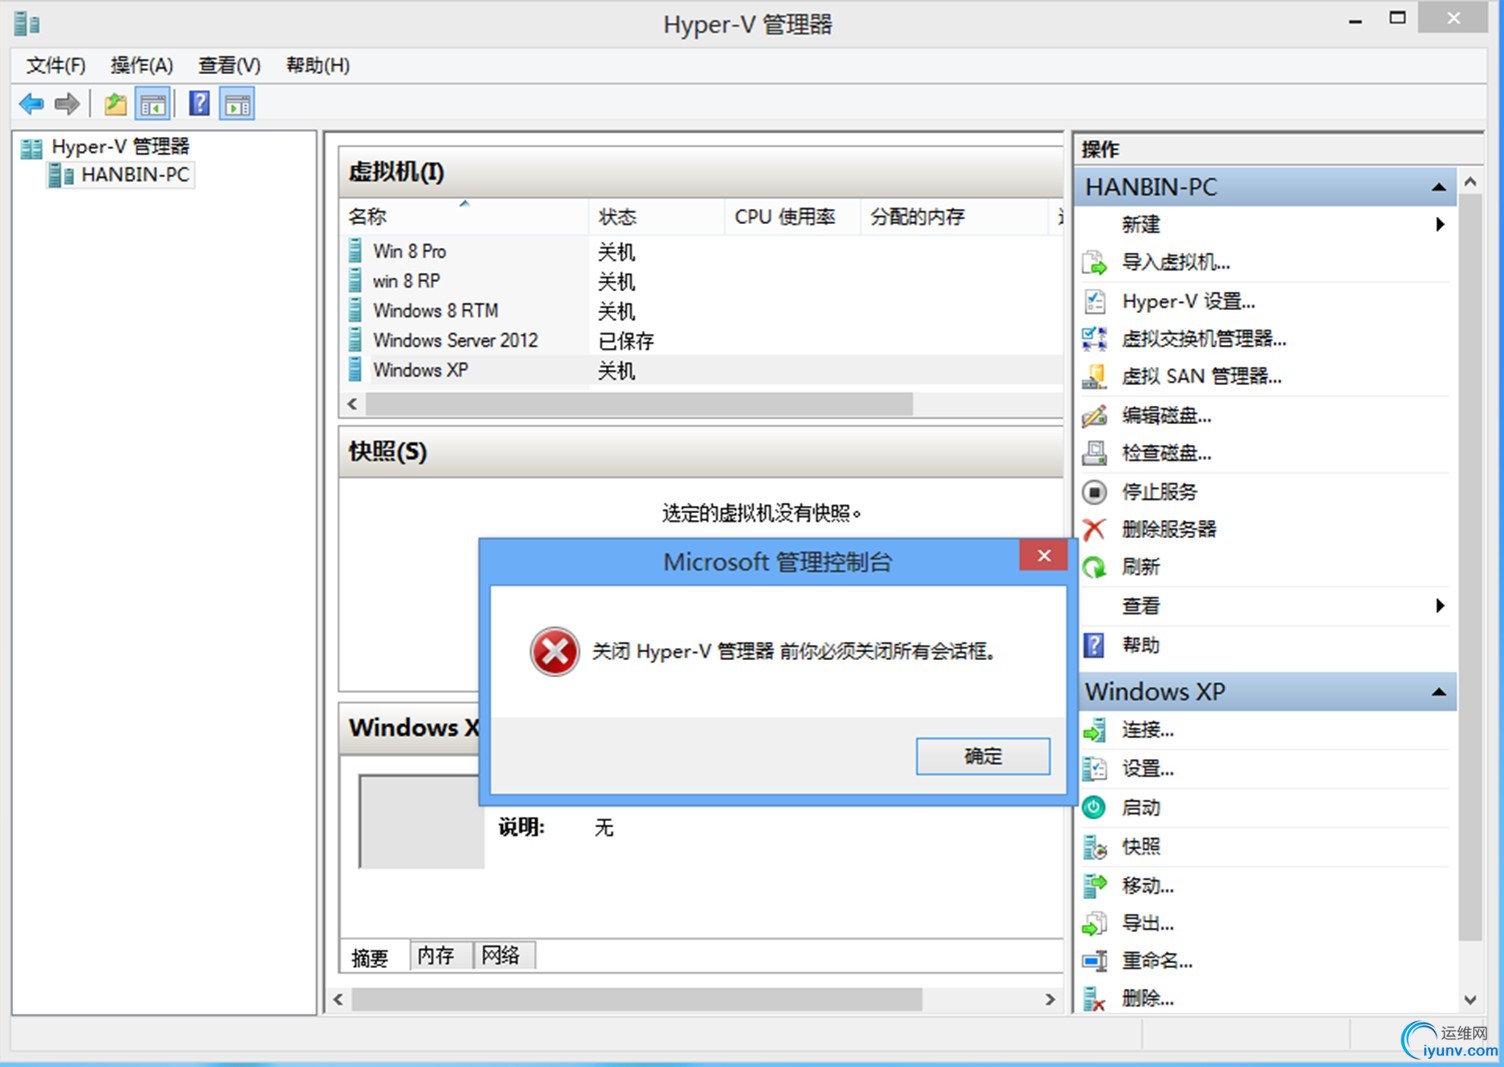Screen dimensions: 1504x1067
Task: Sort virtual machines by 名称 column
Action: 464,217
